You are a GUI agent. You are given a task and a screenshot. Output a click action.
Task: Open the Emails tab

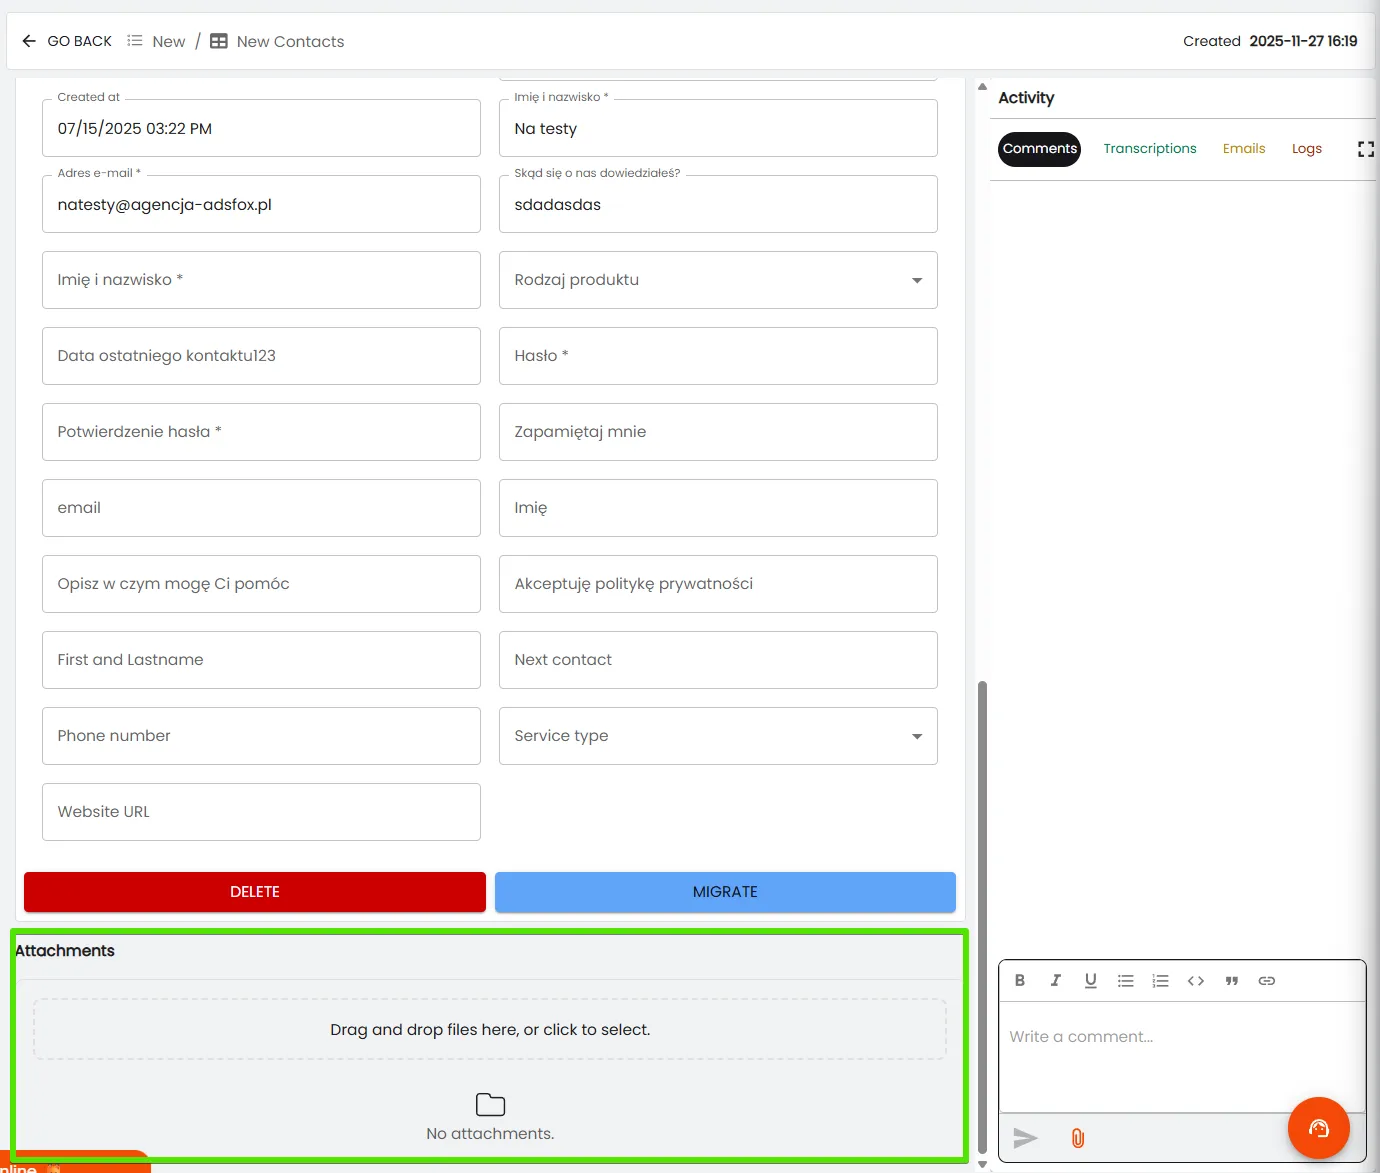(1244, 148)
